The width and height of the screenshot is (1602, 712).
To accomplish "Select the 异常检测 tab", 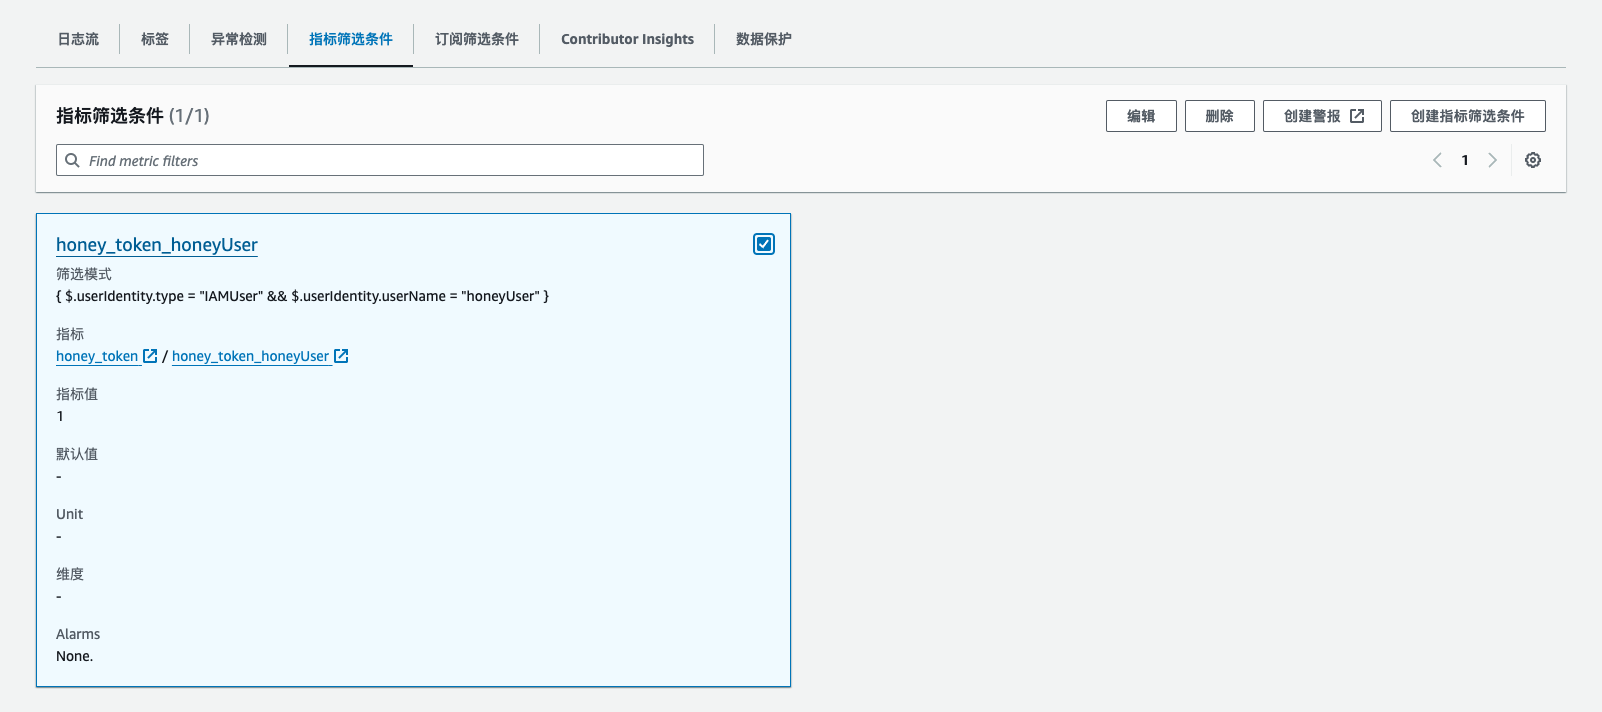I will (x=239, y=39).
